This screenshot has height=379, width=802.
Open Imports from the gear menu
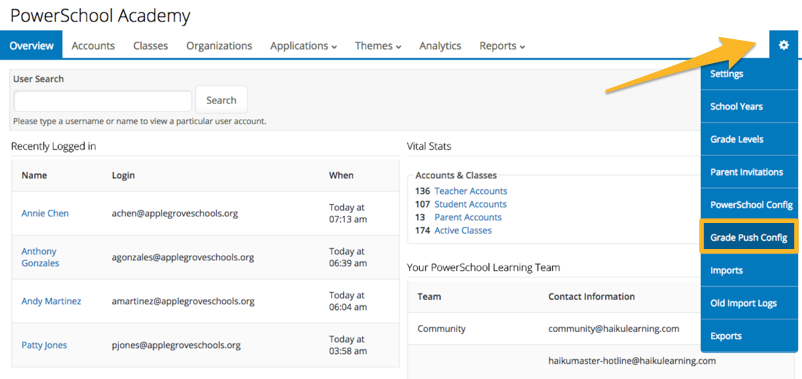tap(749, 270)
